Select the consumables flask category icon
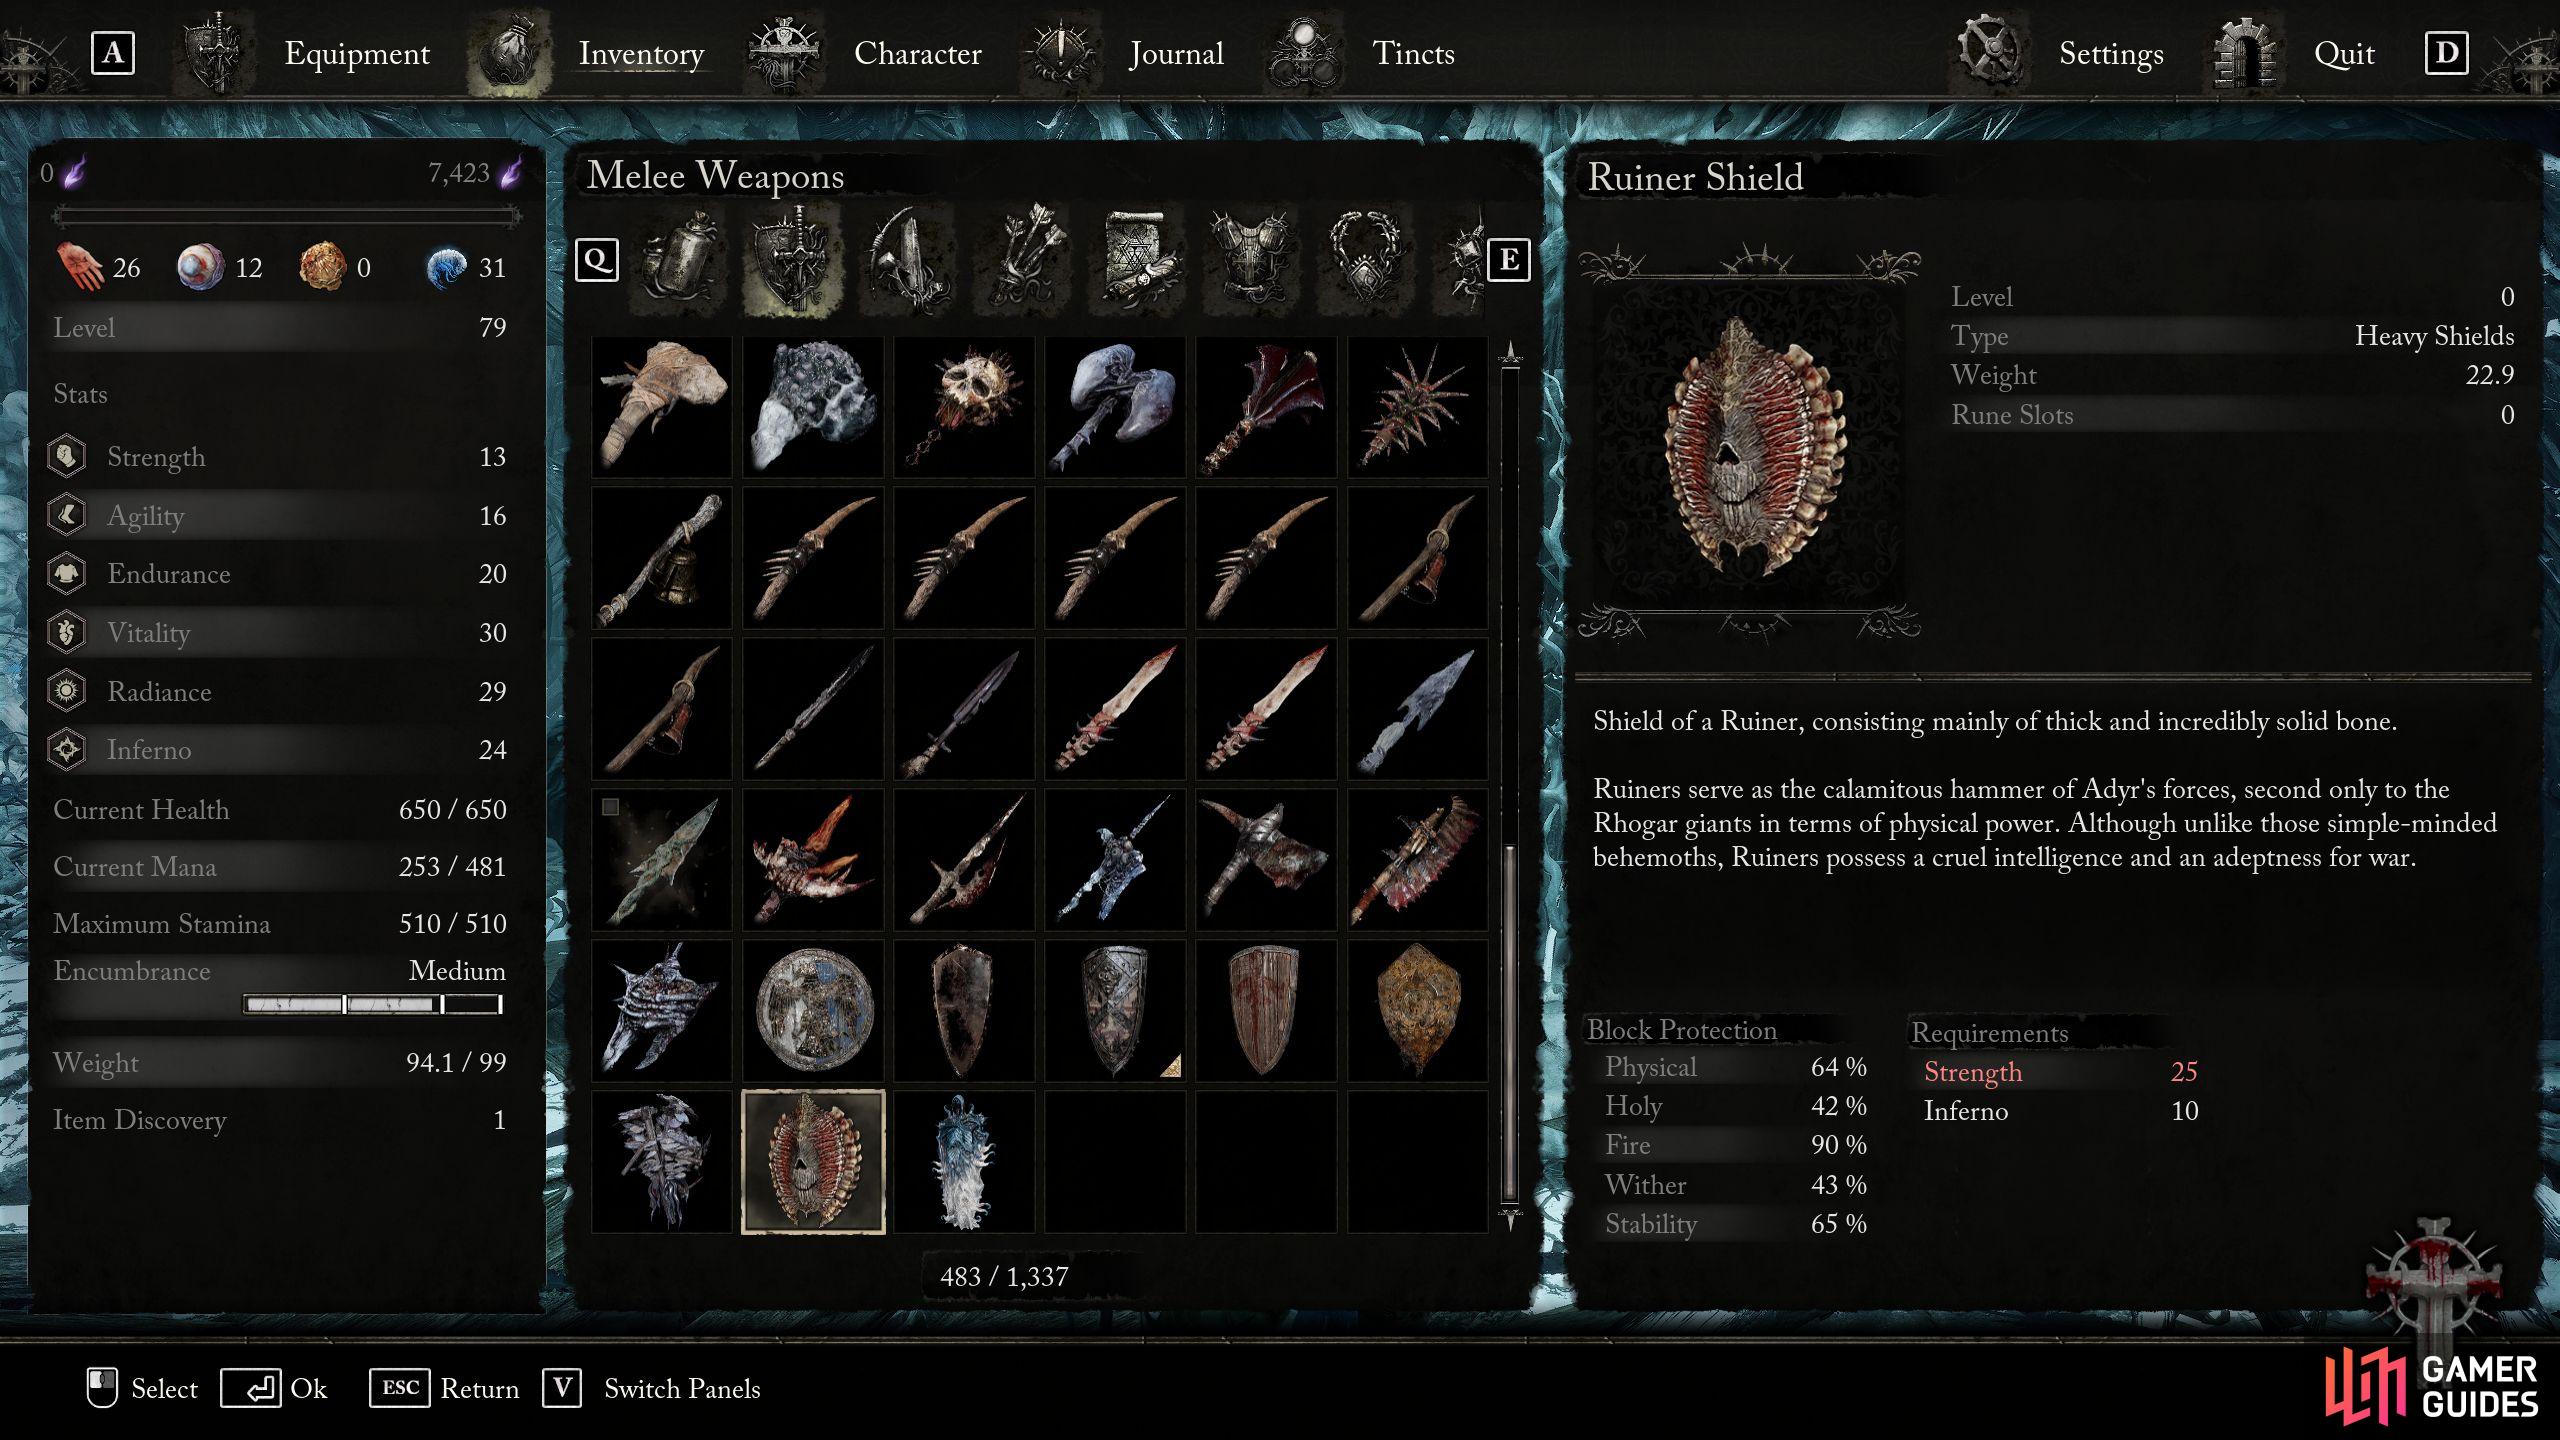 coord(681,260)
